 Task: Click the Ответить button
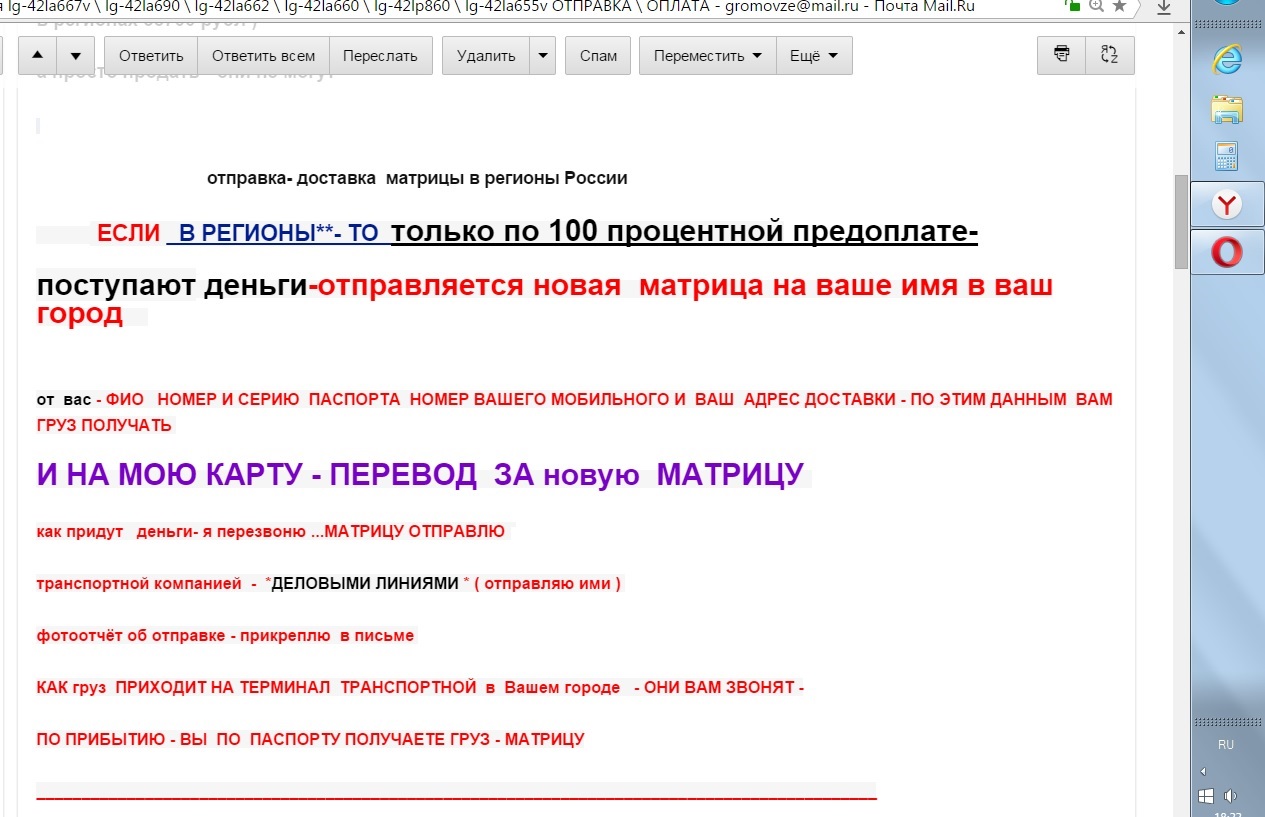click(151, 56)
